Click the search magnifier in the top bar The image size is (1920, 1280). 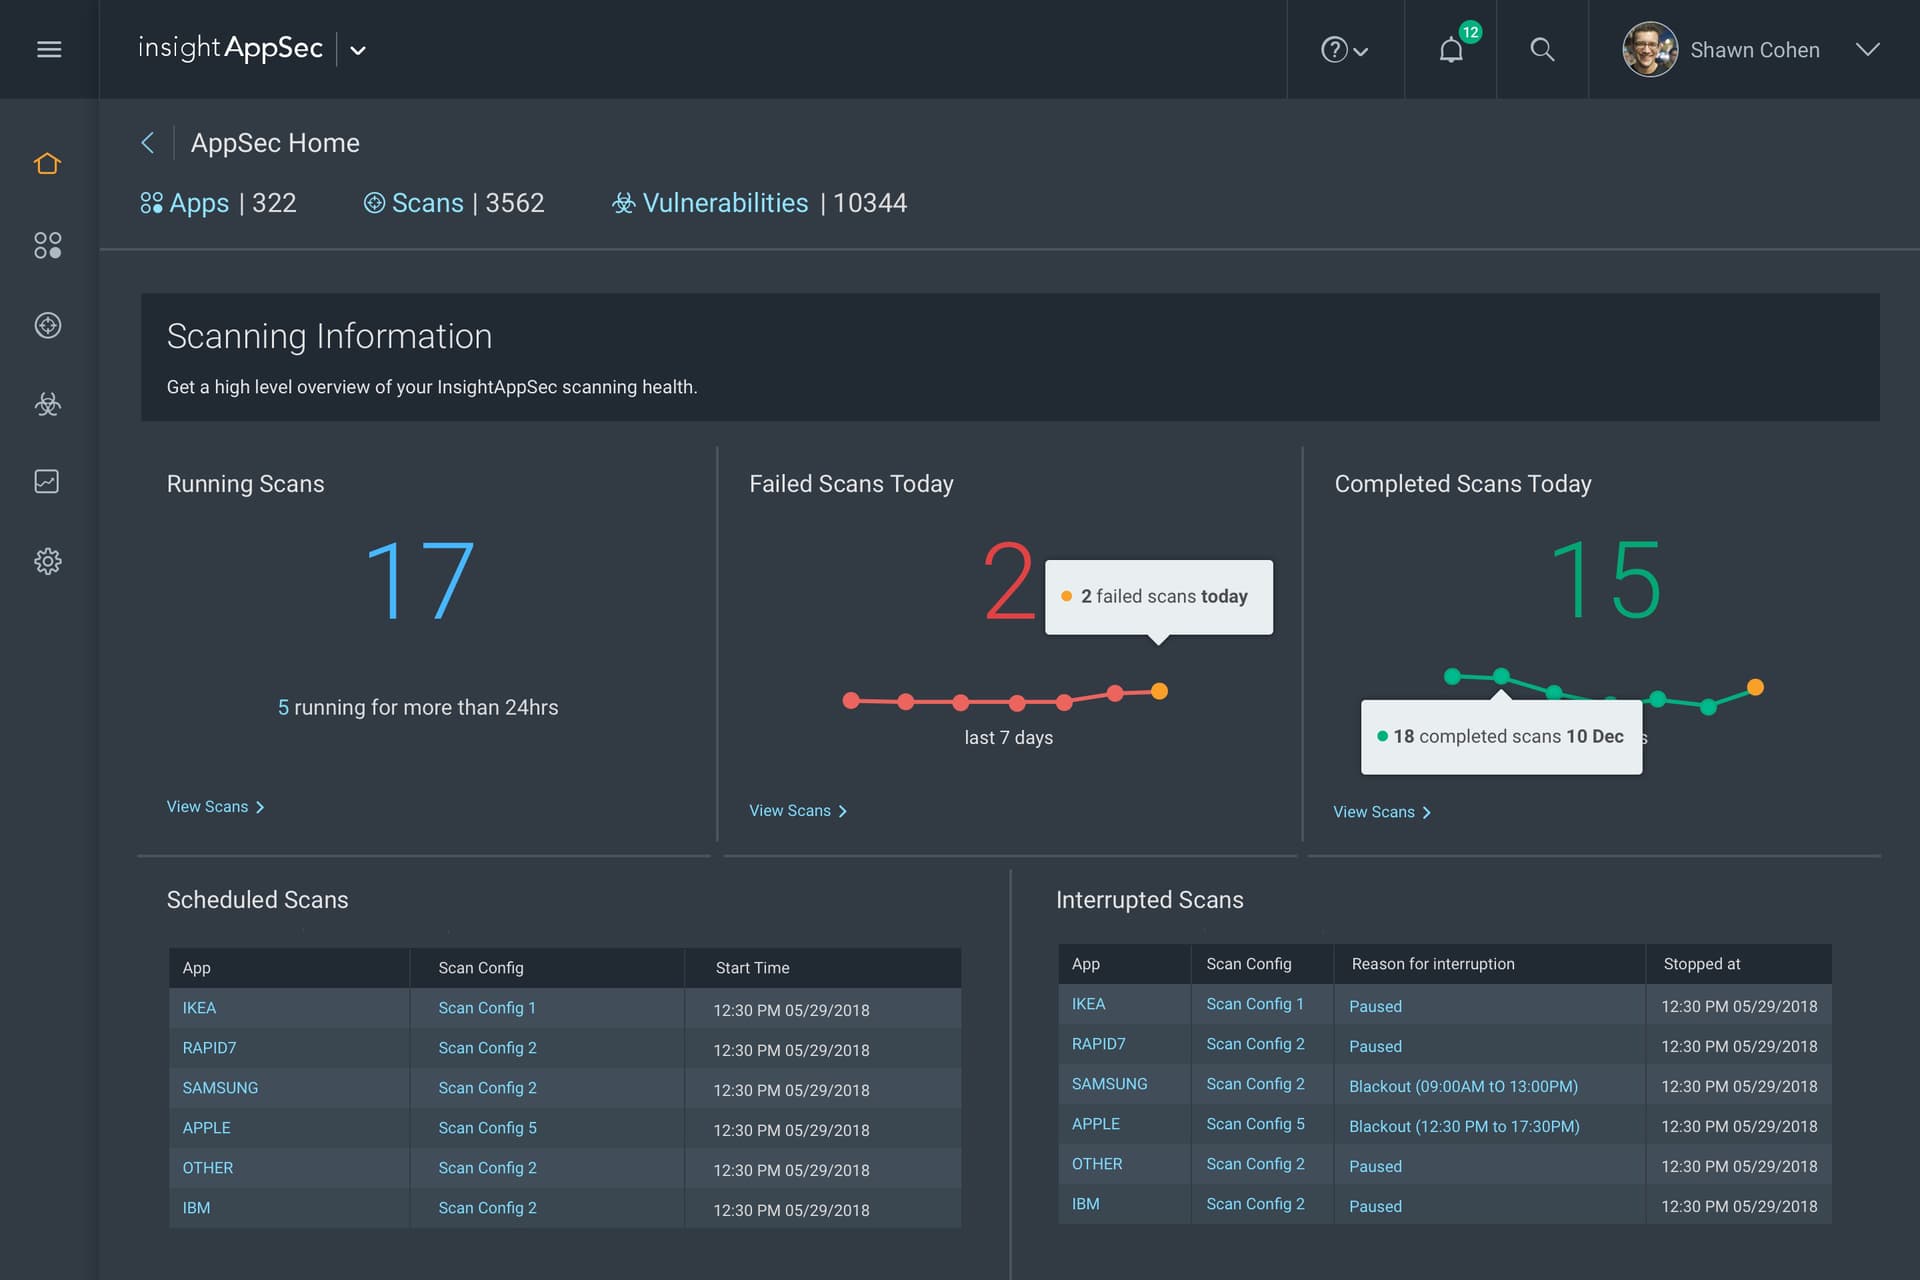point(1541,49)
